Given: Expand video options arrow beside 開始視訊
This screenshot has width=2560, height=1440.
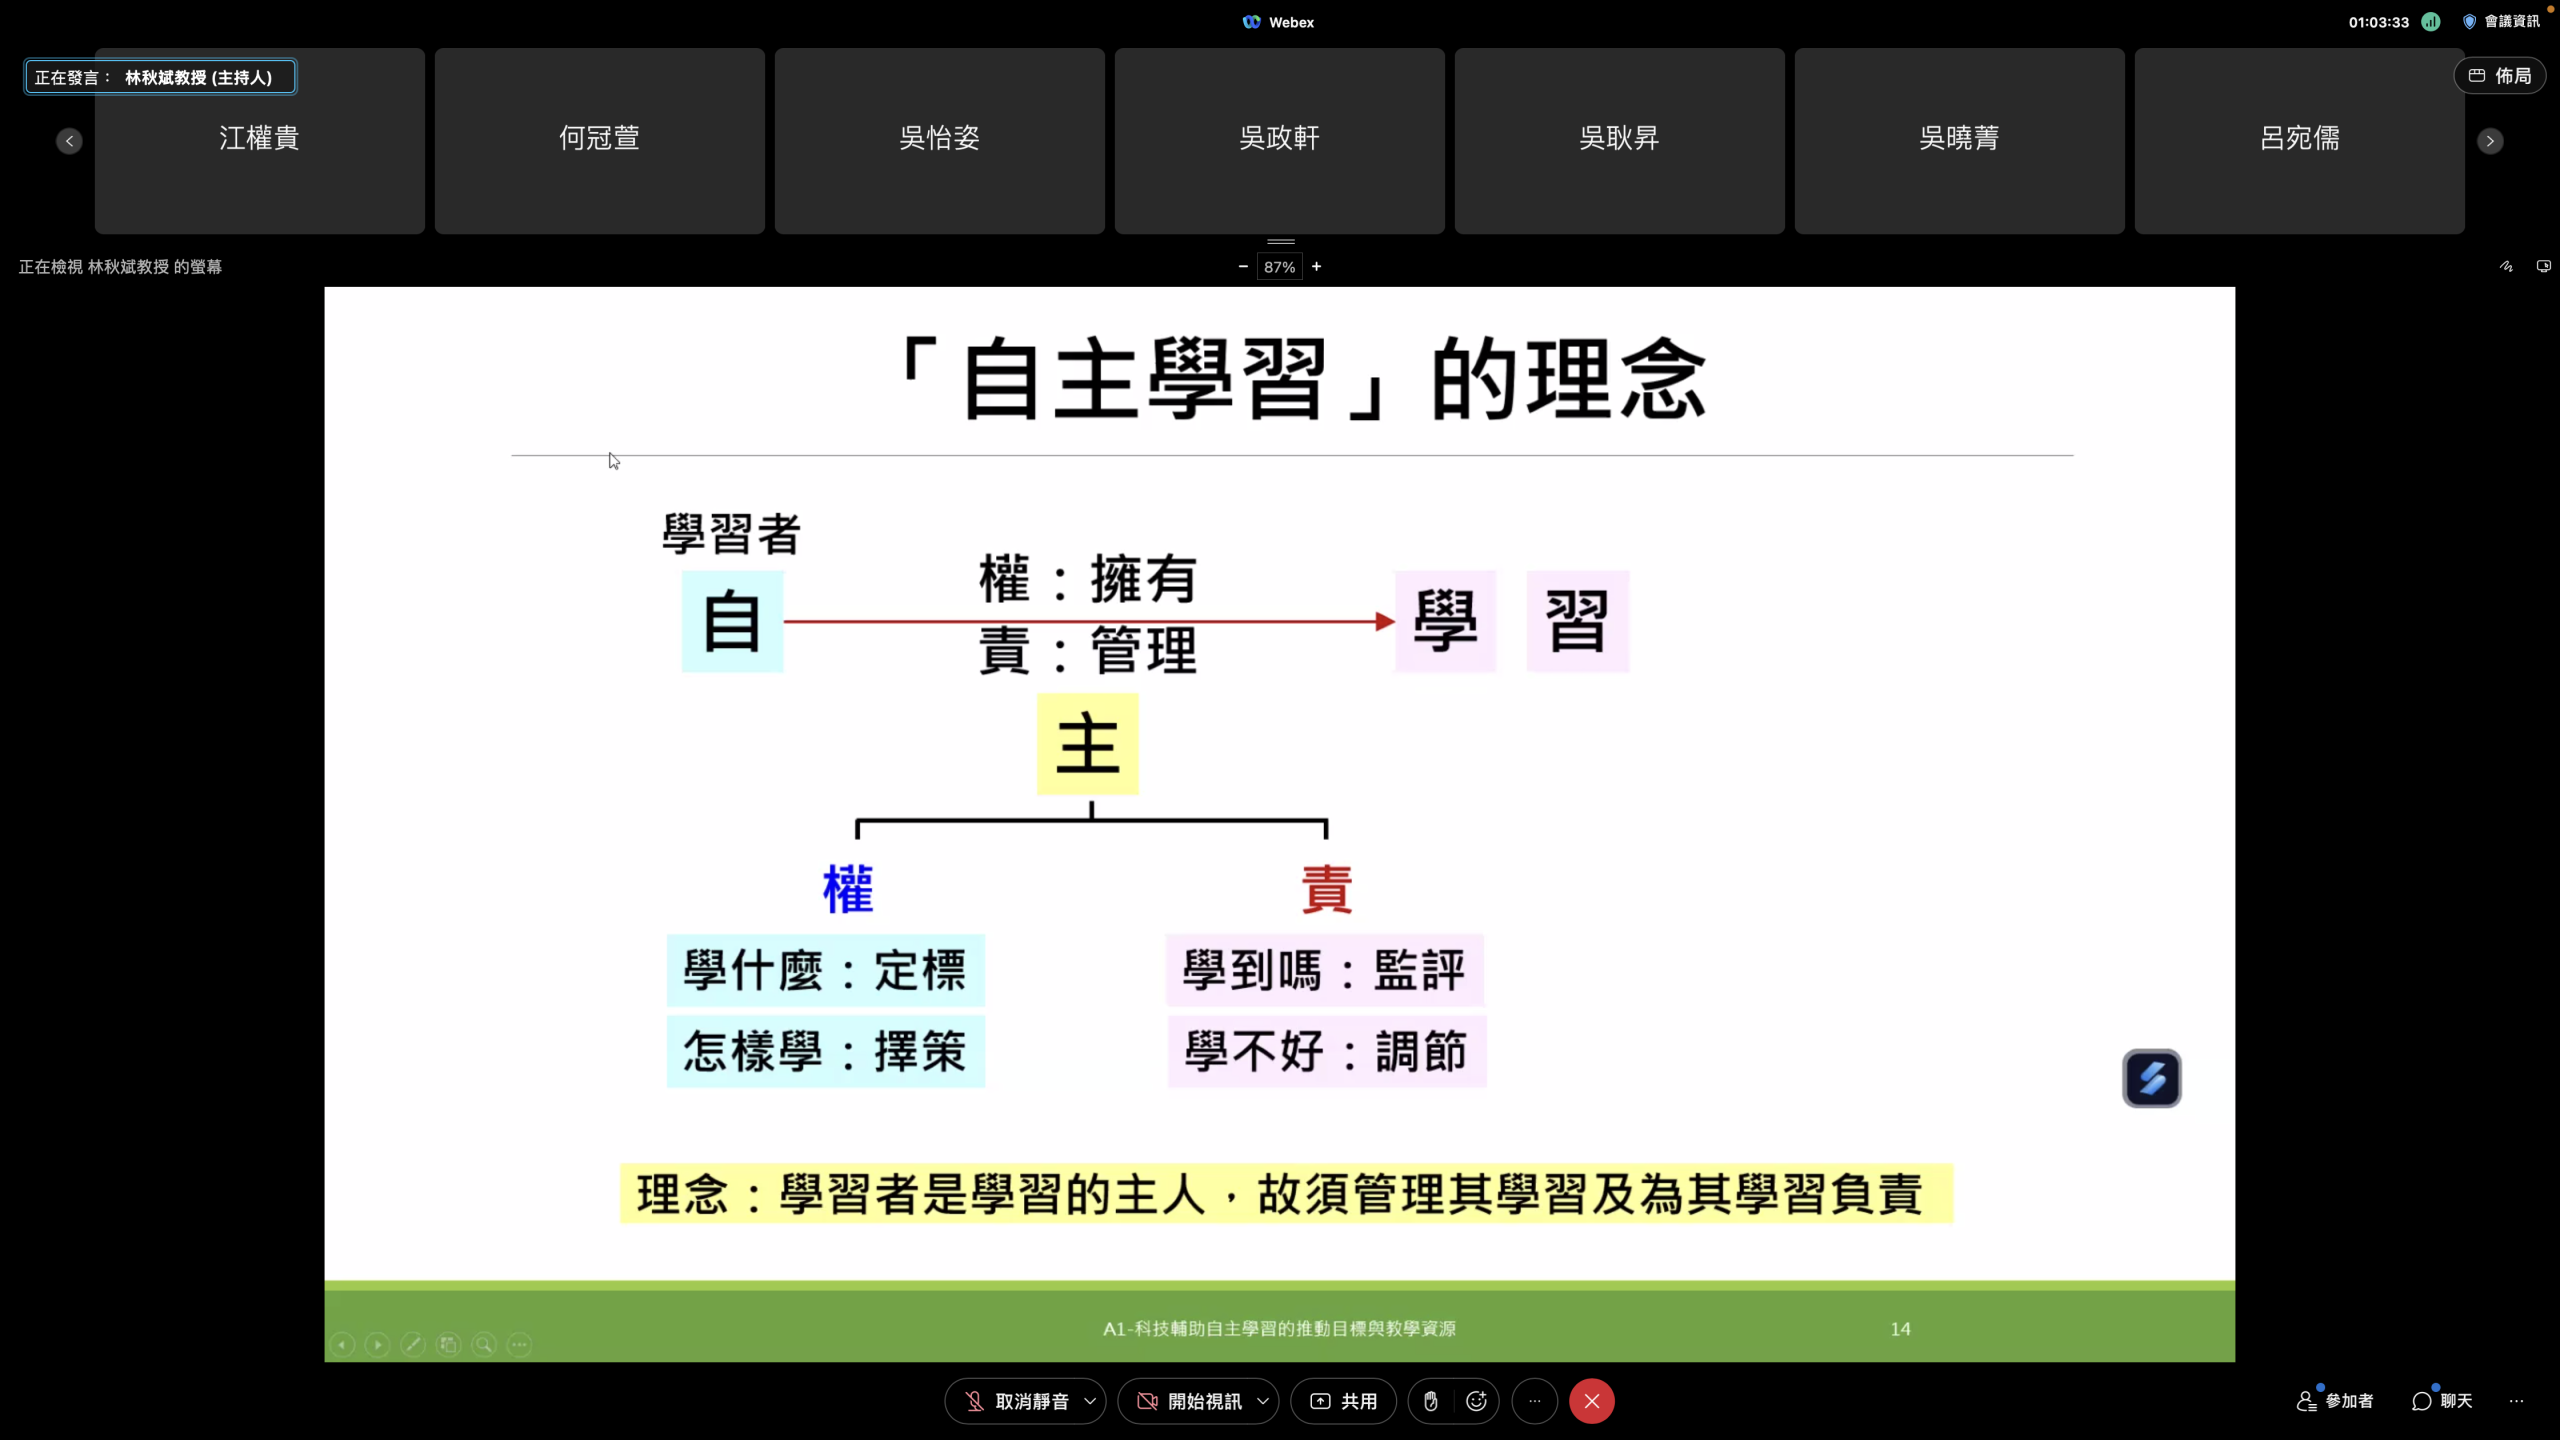Looking at the screenshot, I should (1263, 1401).
